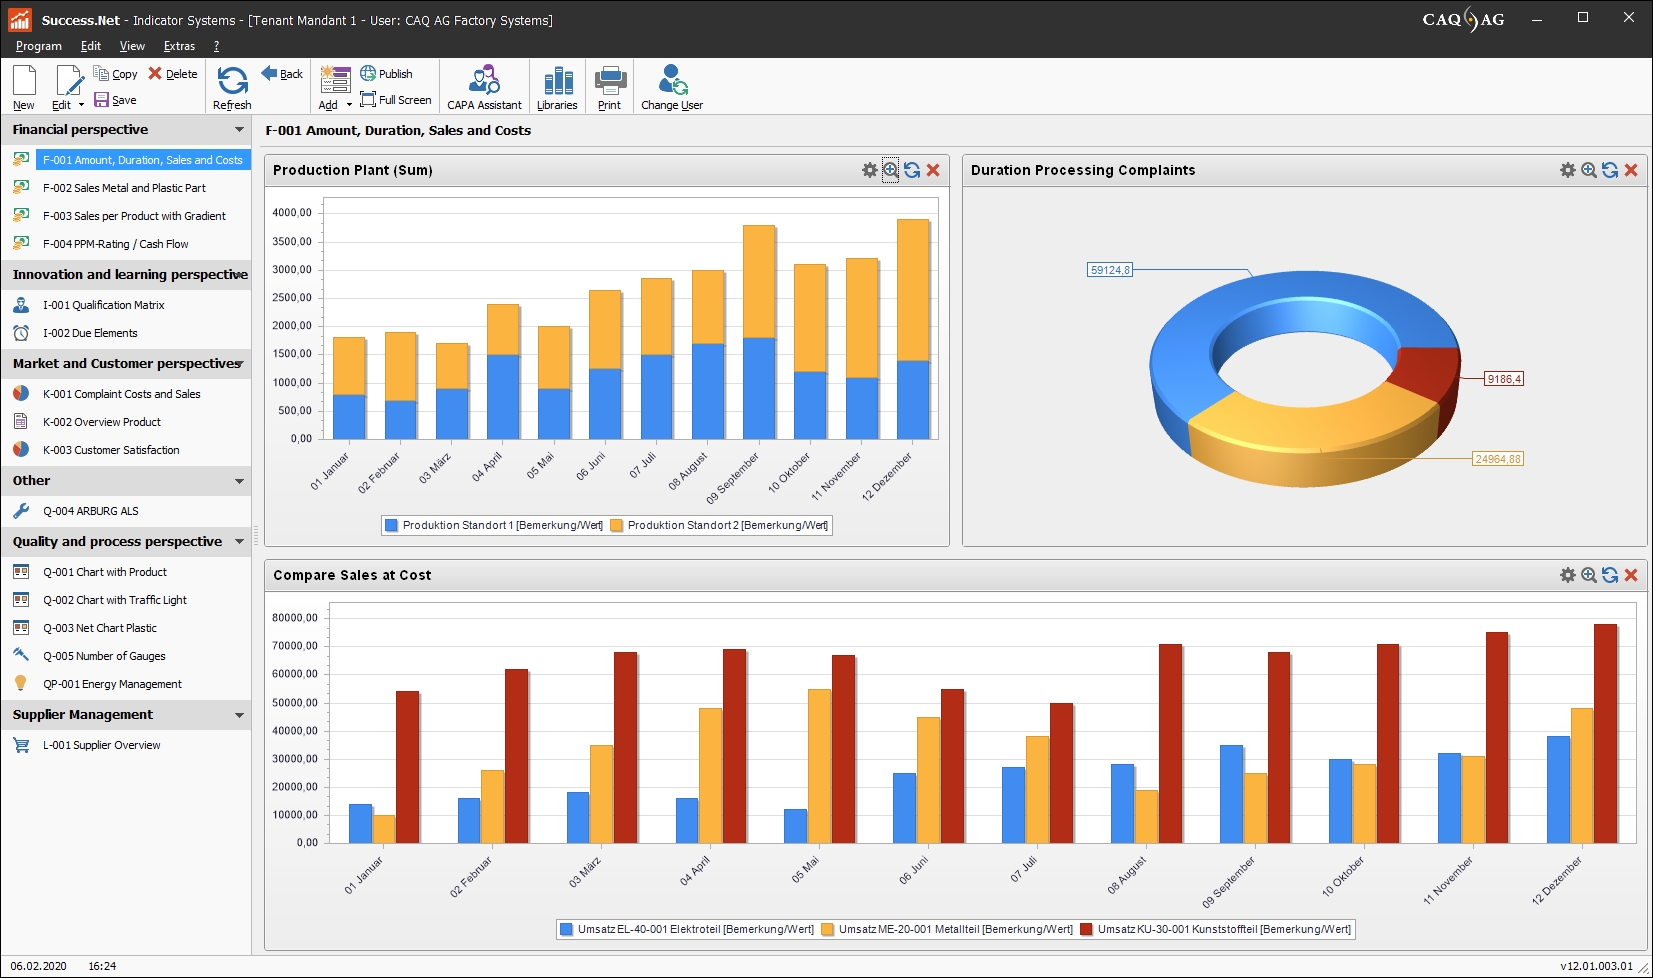Delete the selected indicator
1653x978 pixels.
click(x=173, y=74)
